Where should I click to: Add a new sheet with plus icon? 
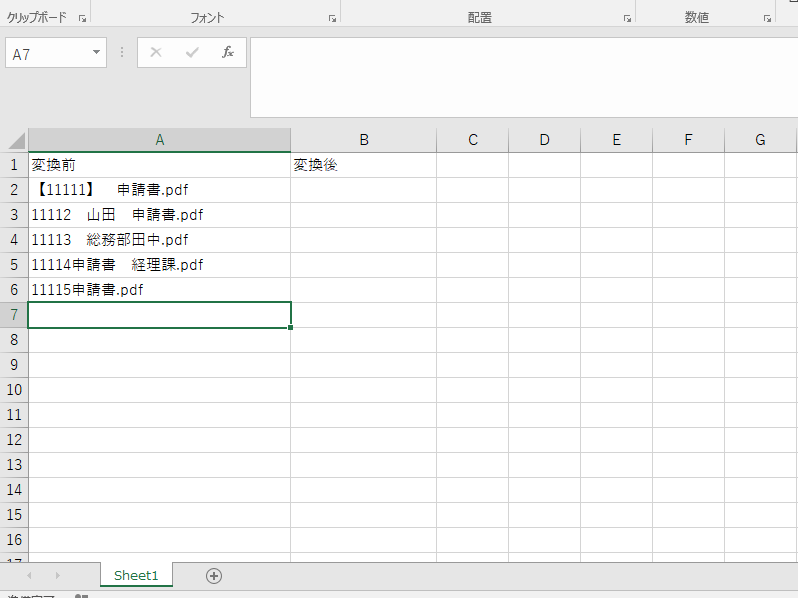coord(214,576)
